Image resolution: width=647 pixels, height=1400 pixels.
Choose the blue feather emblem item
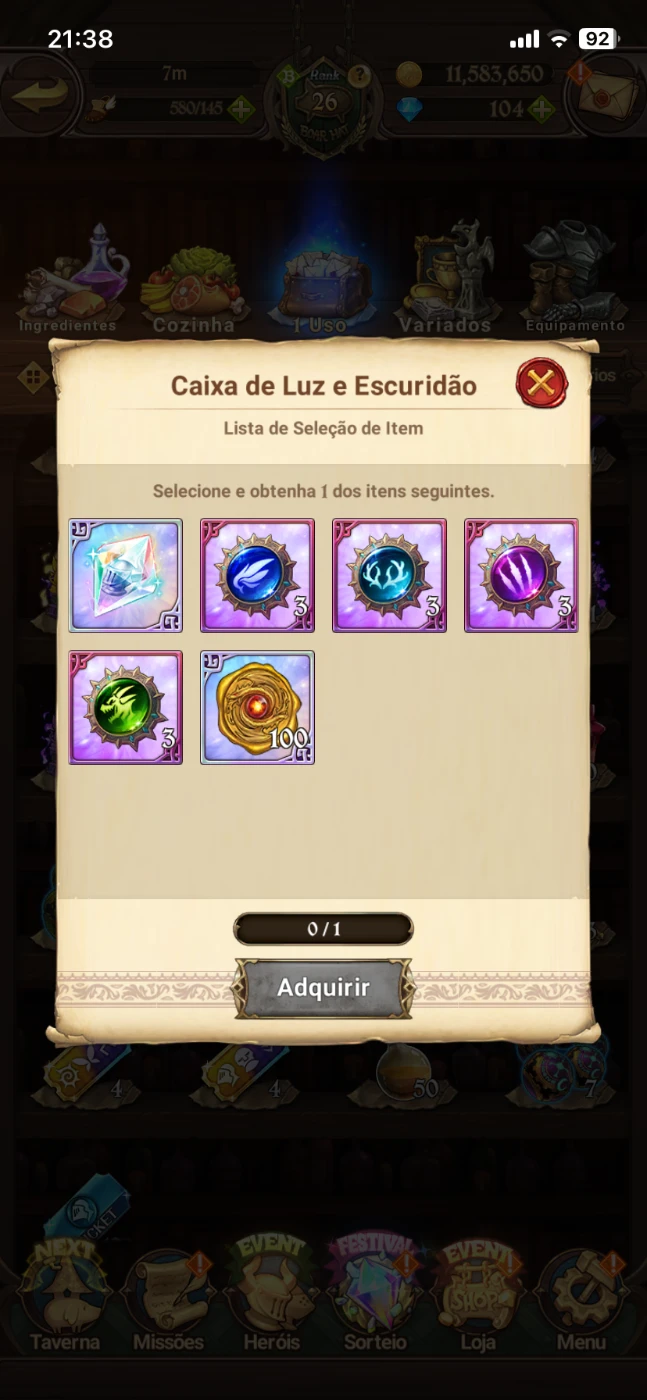[257, 575]
